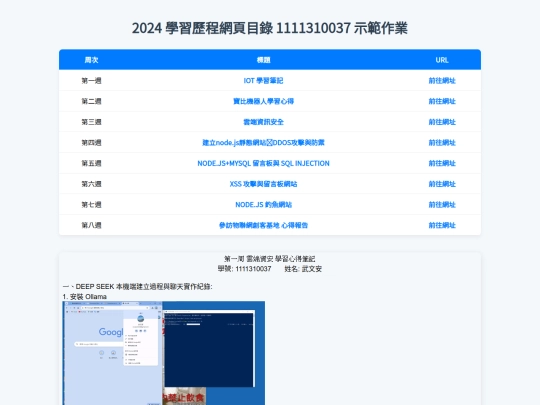Viewport: 540px width, 405px height.
Task: Select the 第二週 cell
Action: pos(91,101)
